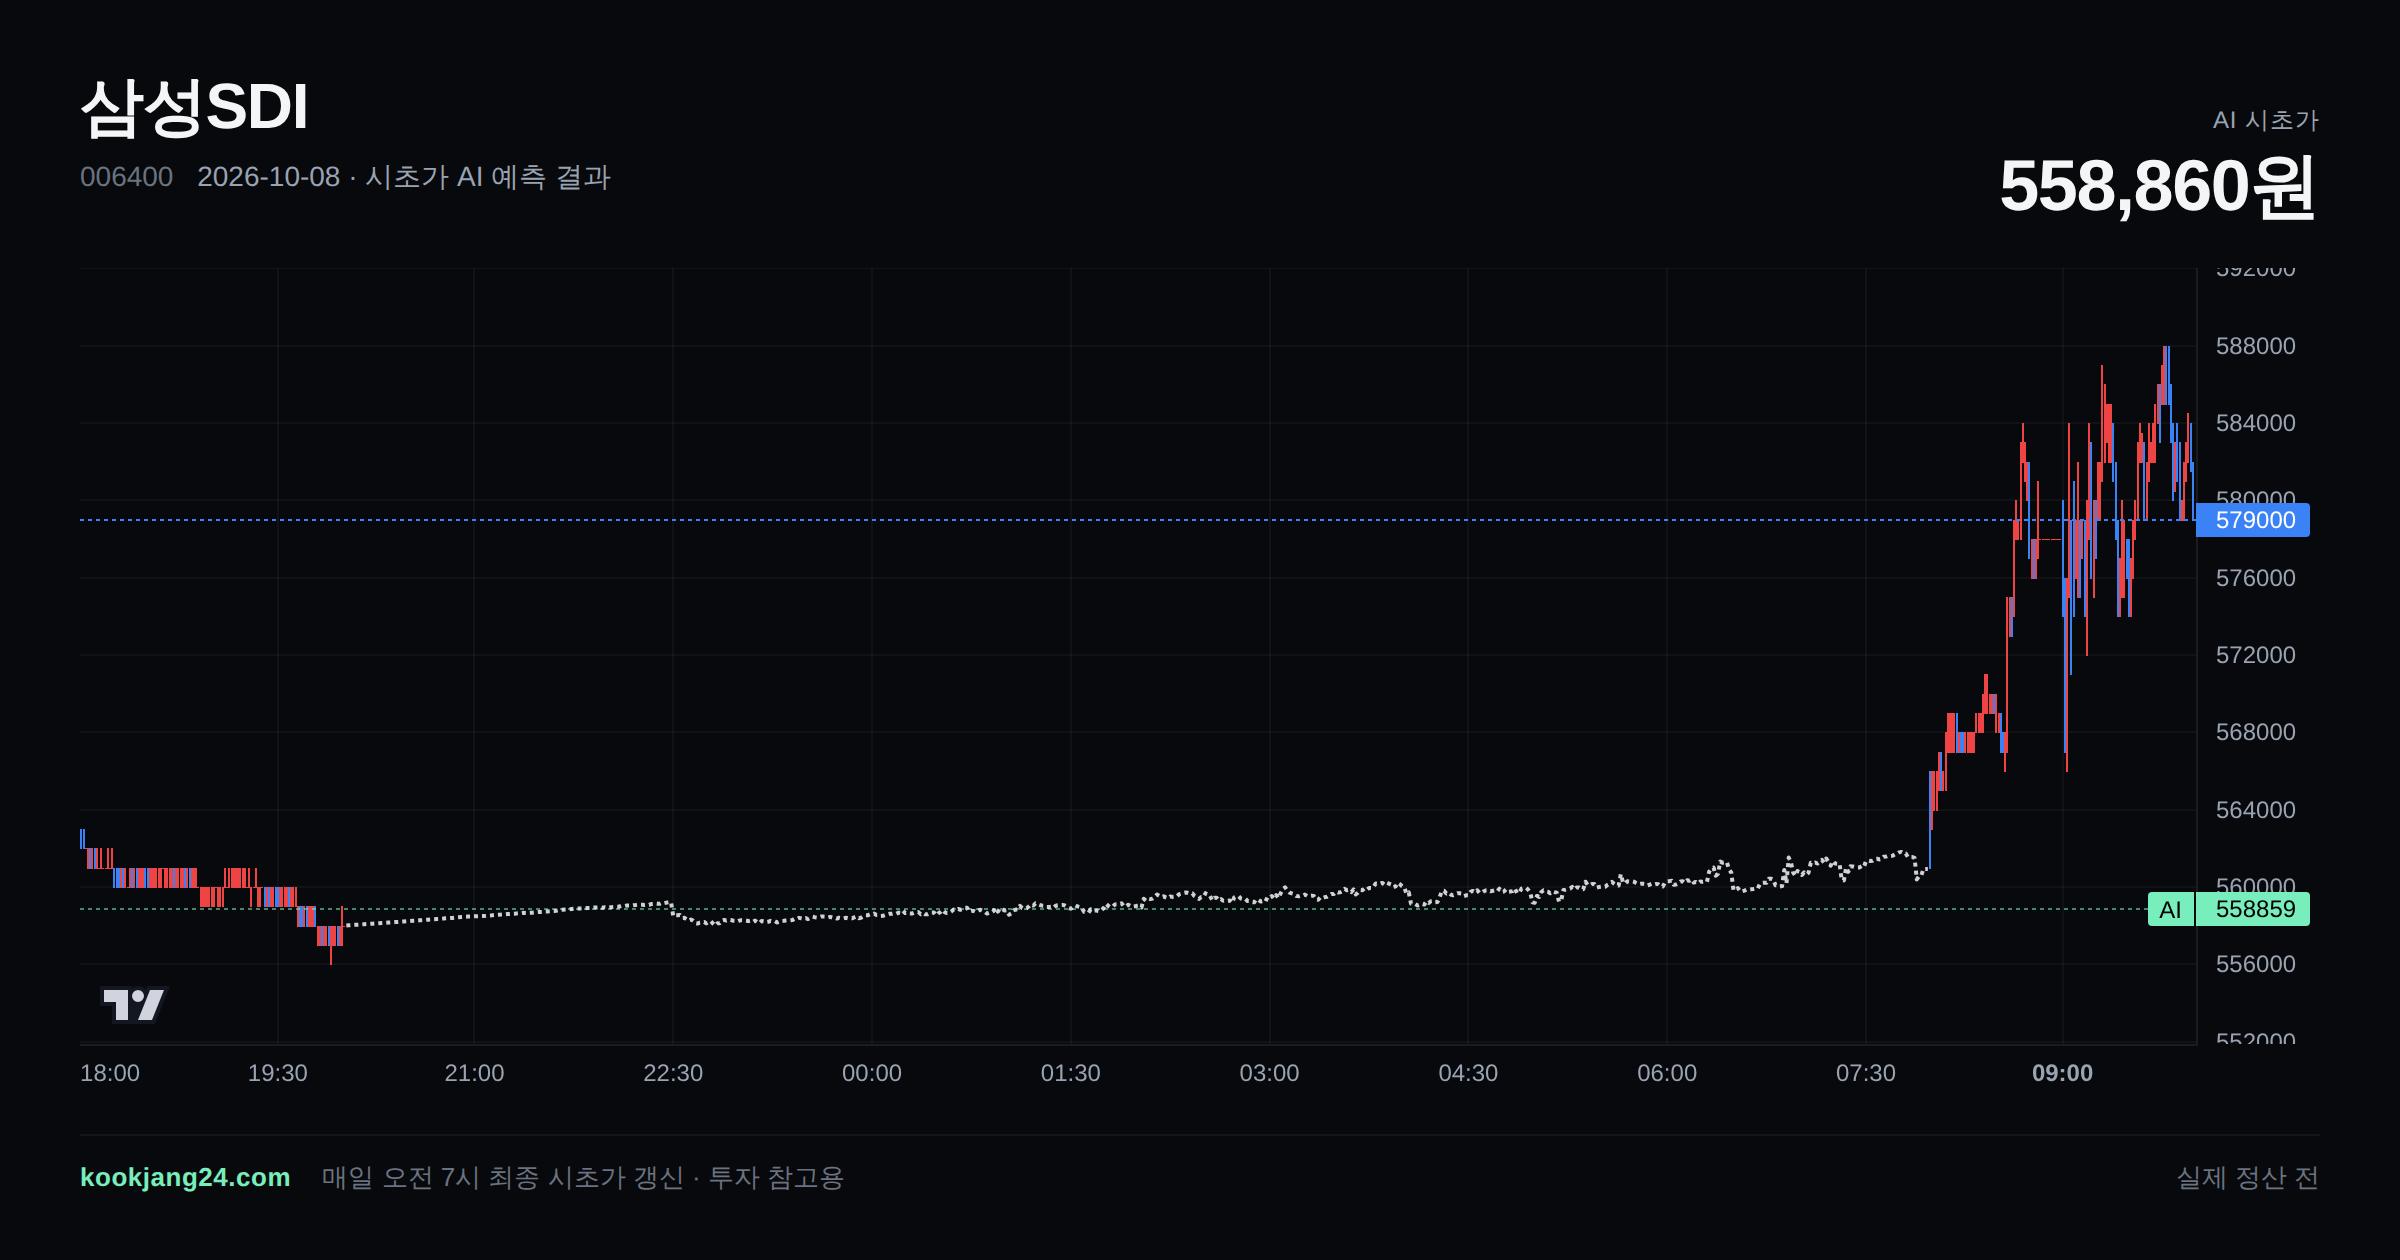Click the 04:30 time axis label
Image resolution: width=2400 pixels, height=1260 pixels.
click(1468, 1073)
